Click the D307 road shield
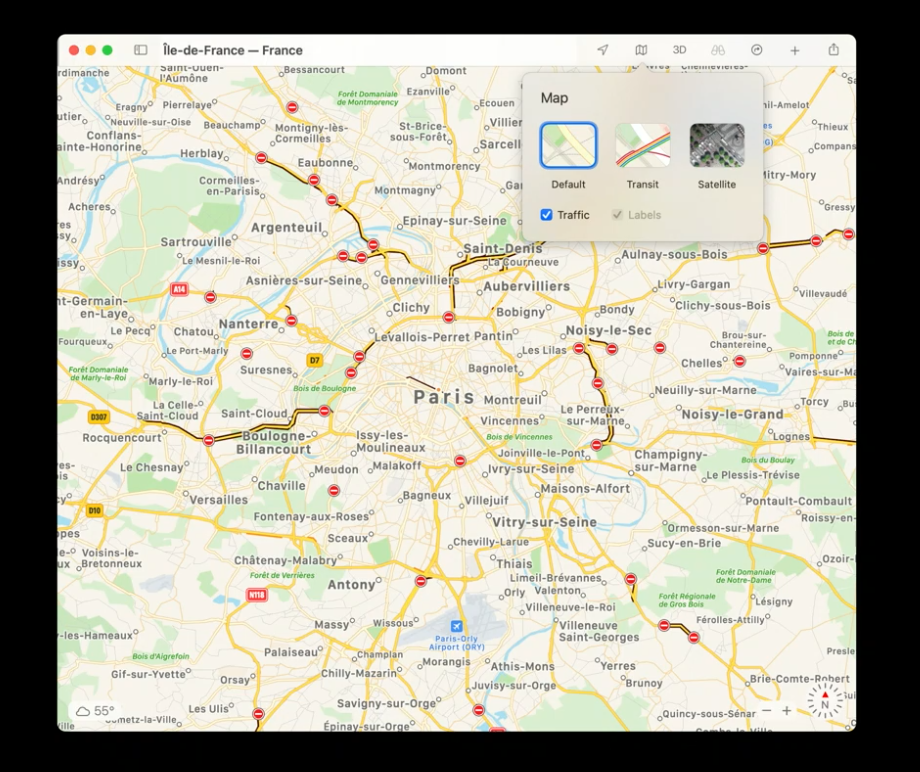The image size is (920, 772). pos(99,417)
